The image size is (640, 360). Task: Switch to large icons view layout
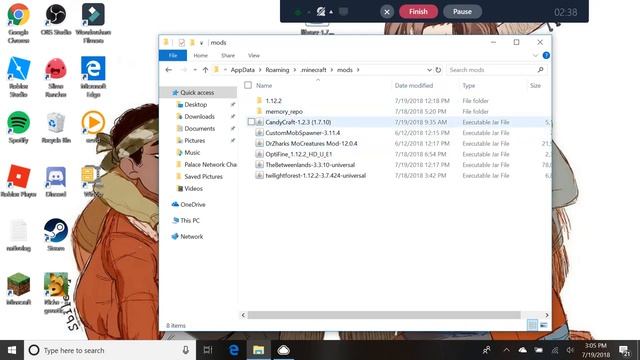pos(544,325)
